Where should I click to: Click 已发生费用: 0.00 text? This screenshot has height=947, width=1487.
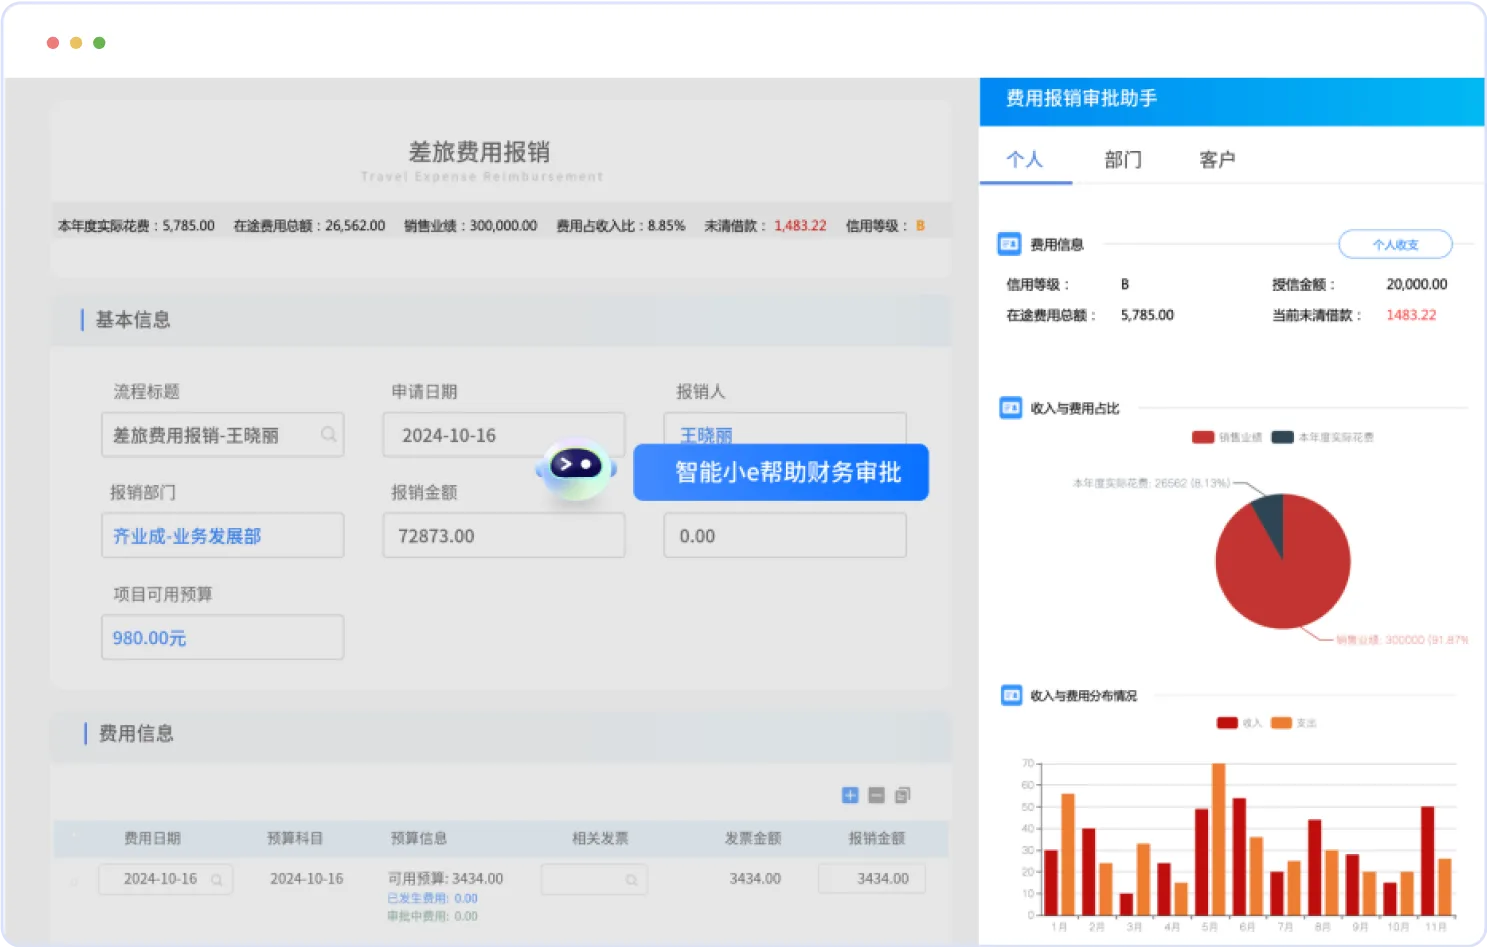(x=432, y=898)
